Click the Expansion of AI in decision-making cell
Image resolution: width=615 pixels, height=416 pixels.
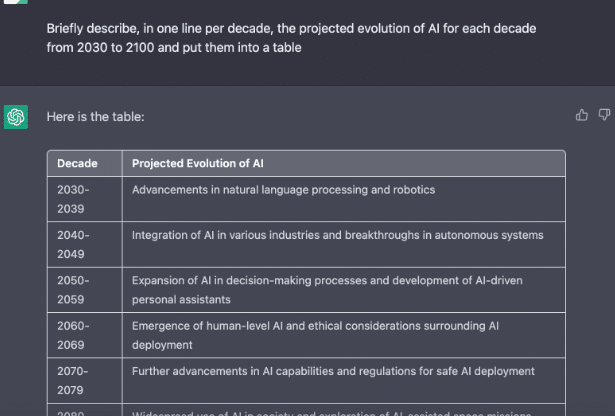[327, 289]
